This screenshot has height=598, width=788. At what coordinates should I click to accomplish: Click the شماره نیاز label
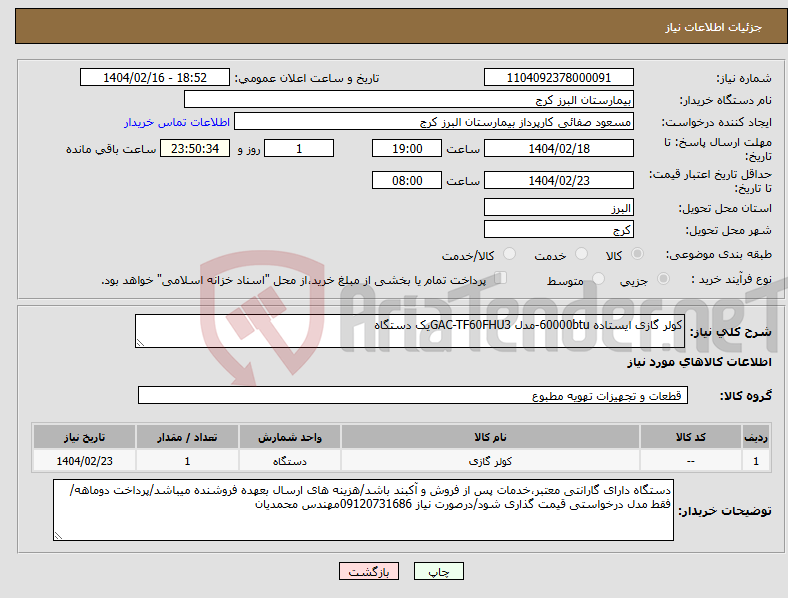click(x=744, y=78)
